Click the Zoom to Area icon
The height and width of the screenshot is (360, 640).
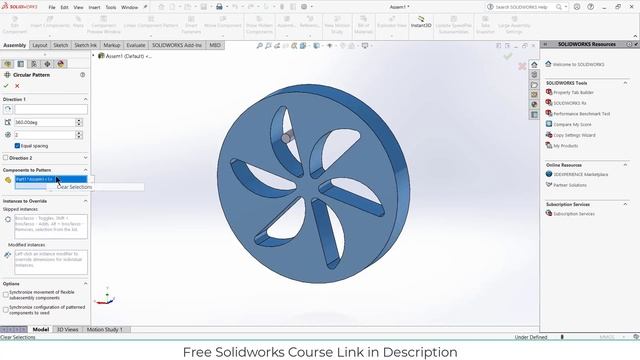click(268, 46)
